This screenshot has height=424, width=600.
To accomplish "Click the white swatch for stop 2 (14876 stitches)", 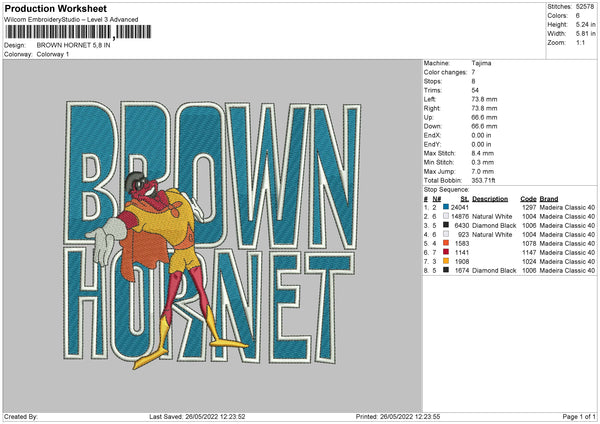I will 446,216.
